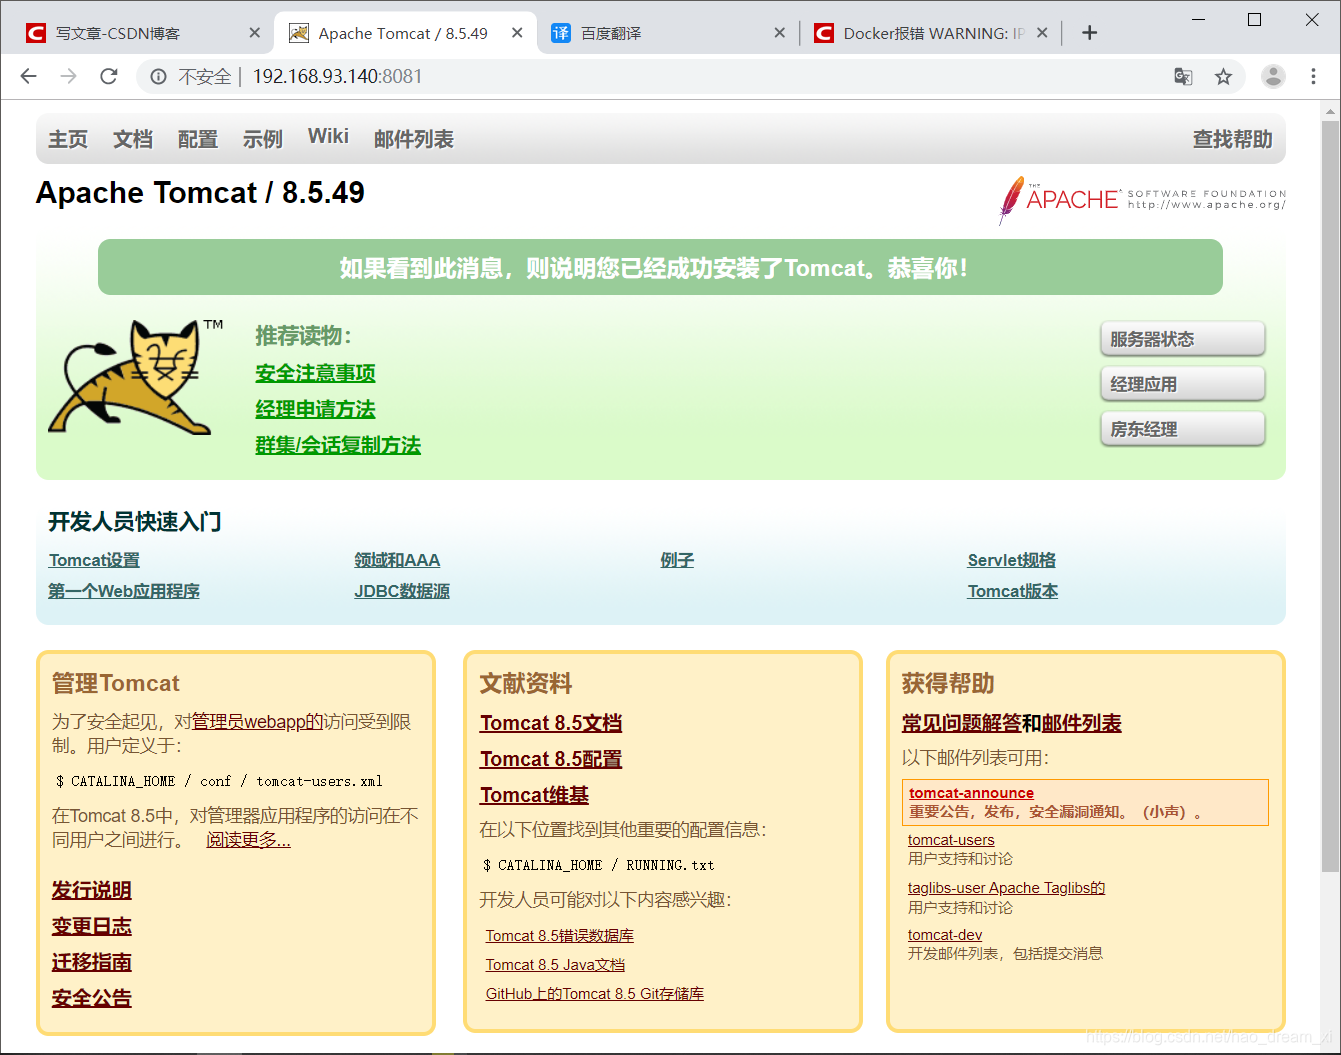Open the 领域和AAA link
The height and width of the screenshot is (1055, 1341).
coord(397,560)
